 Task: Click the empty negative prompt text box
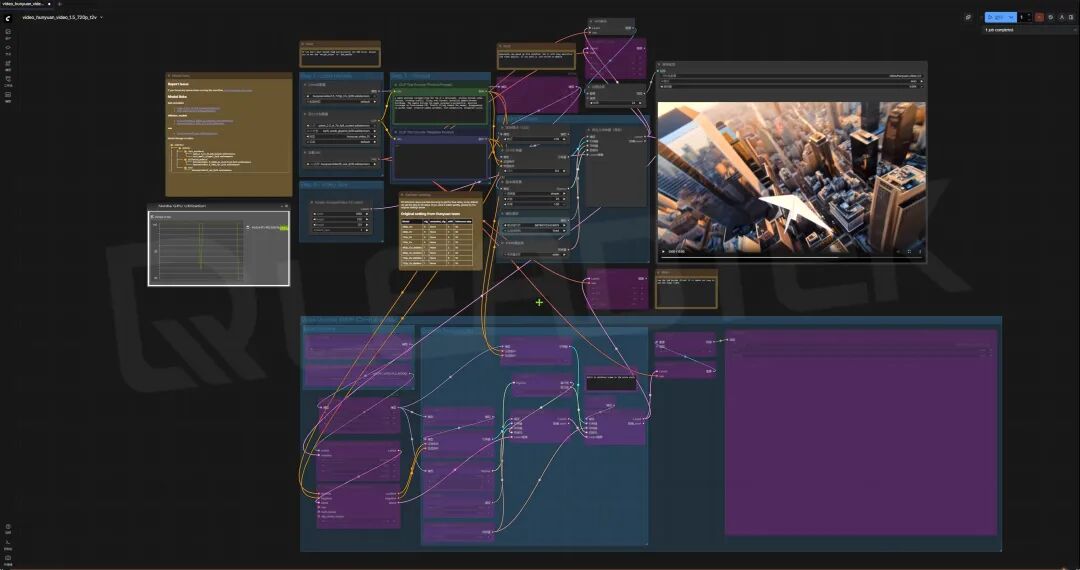(x=439, y=161)
